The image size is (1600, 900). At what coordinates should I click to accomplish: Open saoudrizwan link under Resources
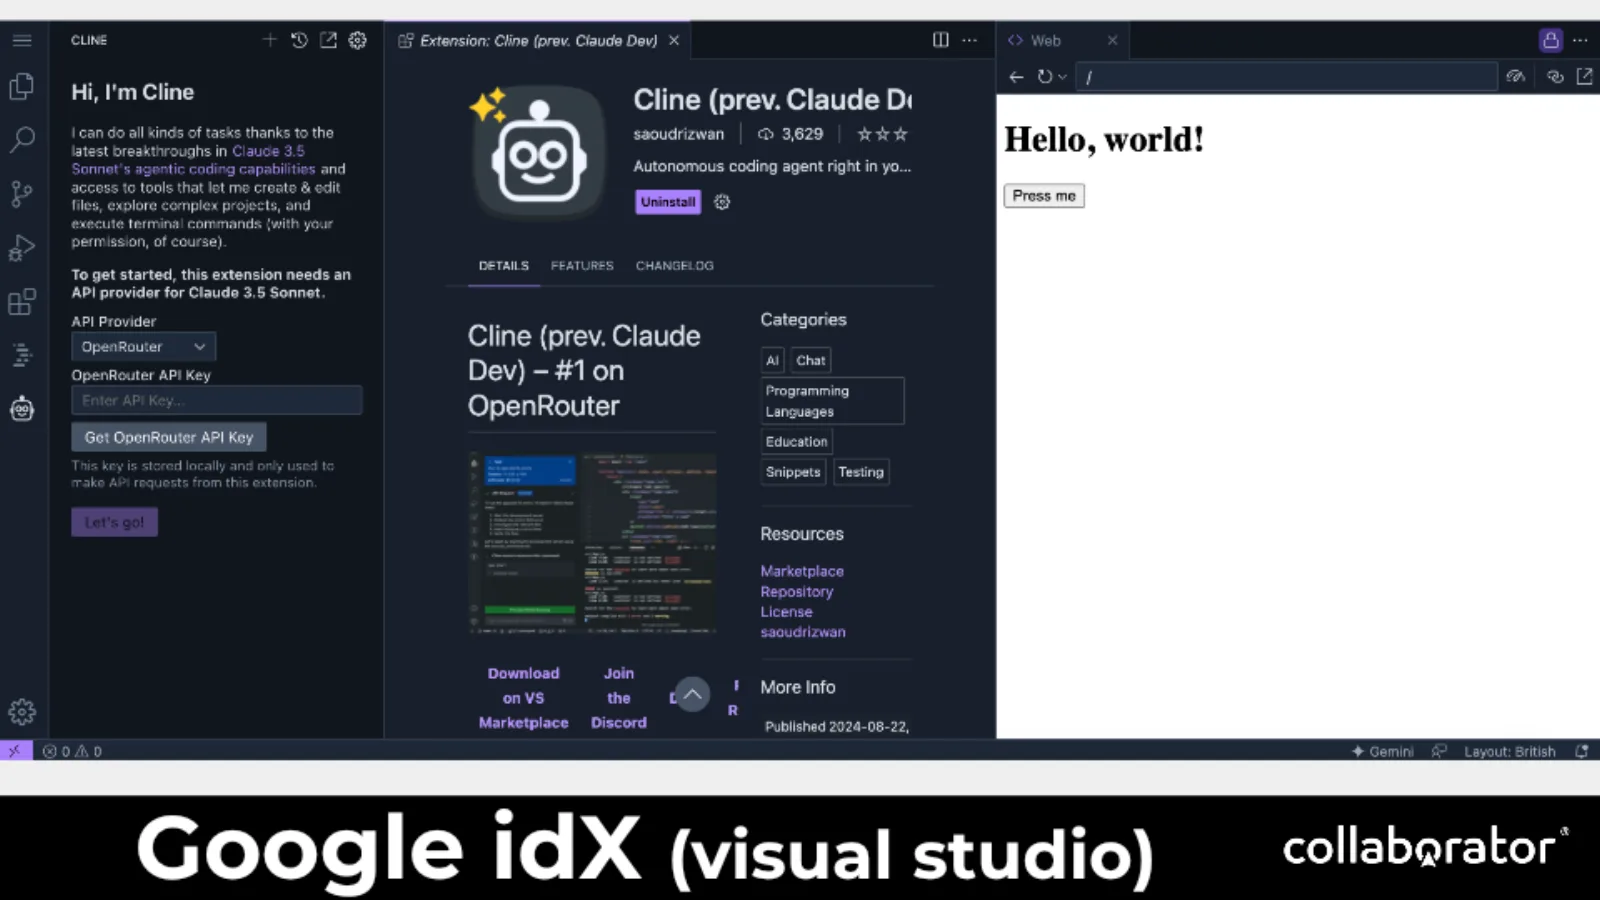pyautogui.click(x=803, y=632)
